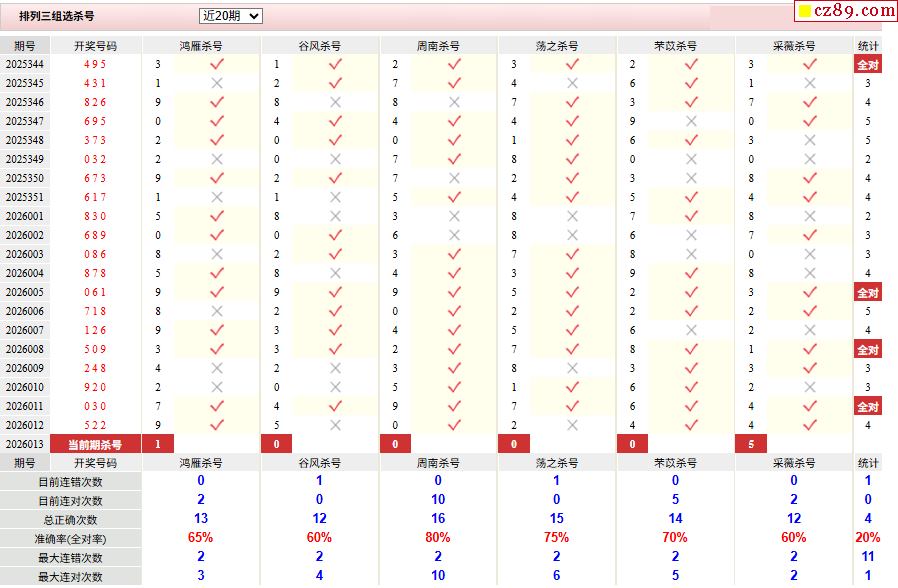Click 荡之杀号 cross mark in row 2026012
898x588 pixels.
[x=572, y=425]
